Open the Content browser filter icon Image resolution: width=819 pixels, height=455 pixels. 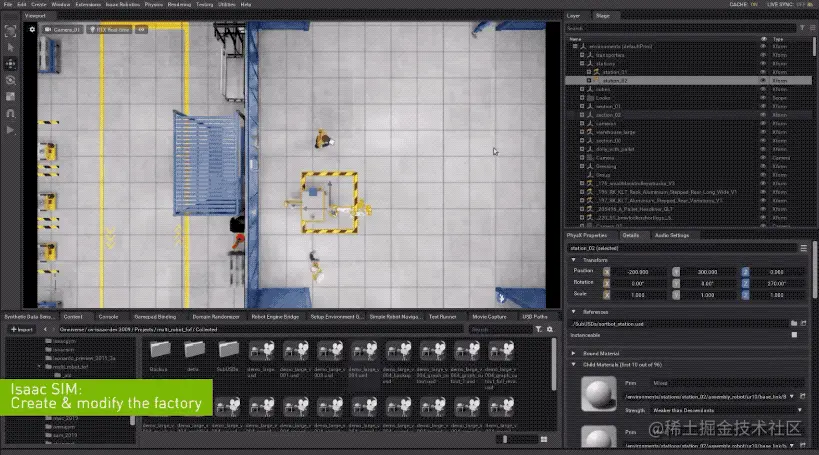coord(539,330)
